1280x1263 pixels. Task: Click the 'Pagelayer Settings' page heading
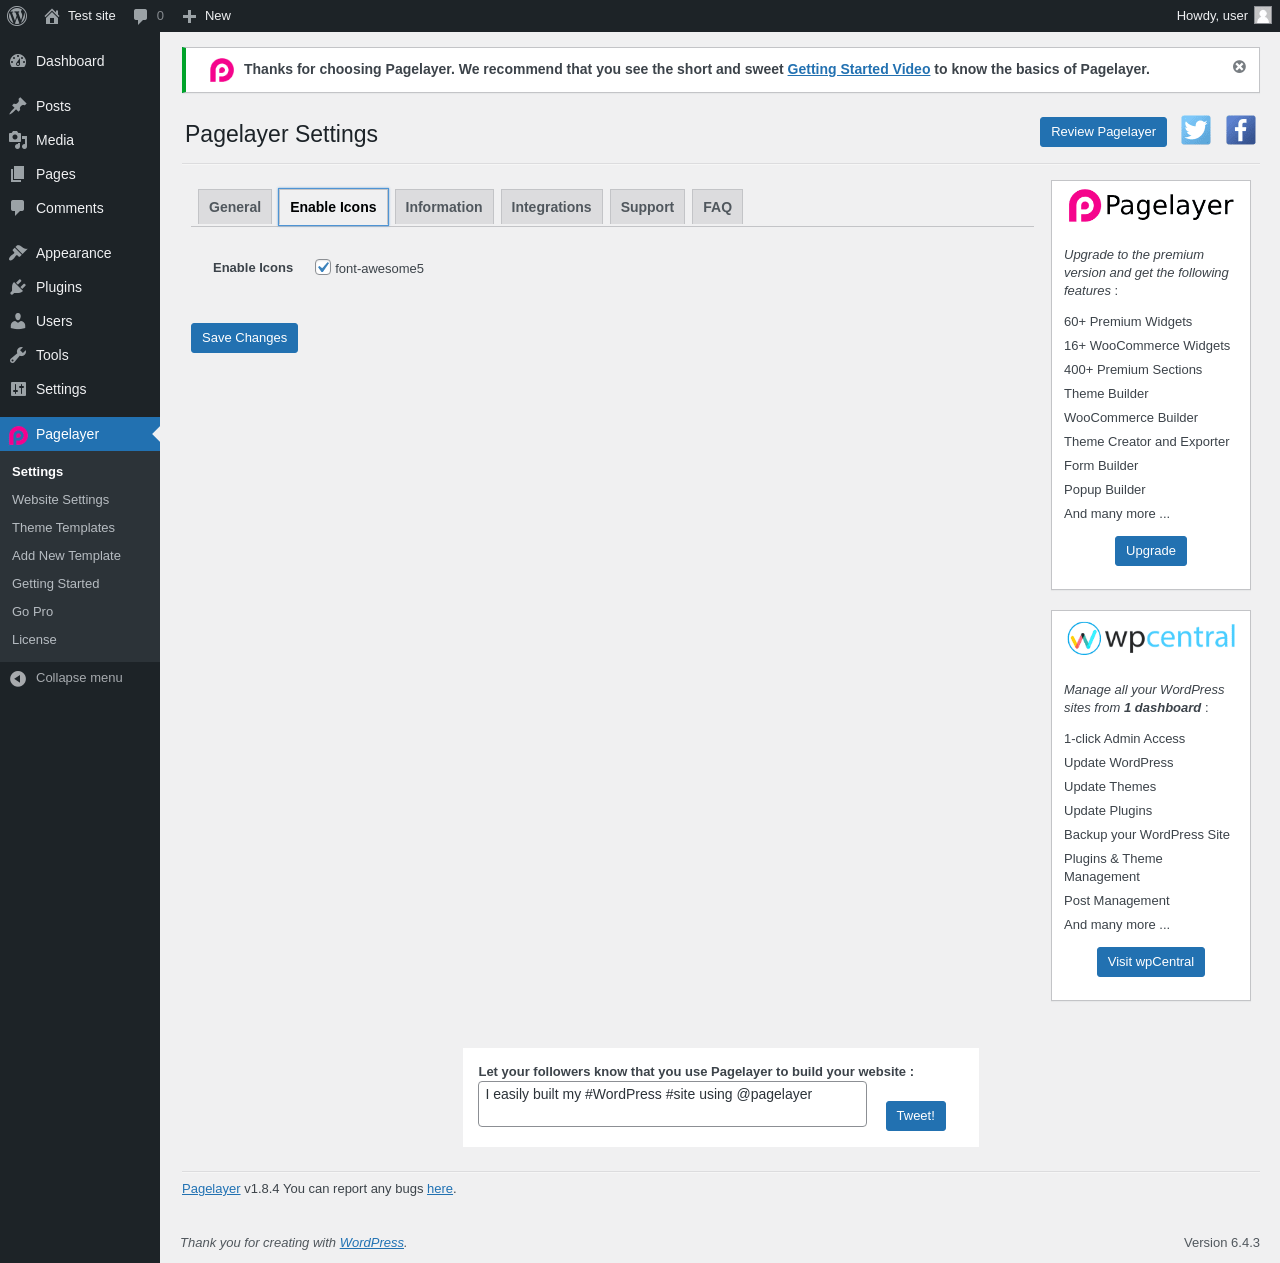tap(281, 134)
